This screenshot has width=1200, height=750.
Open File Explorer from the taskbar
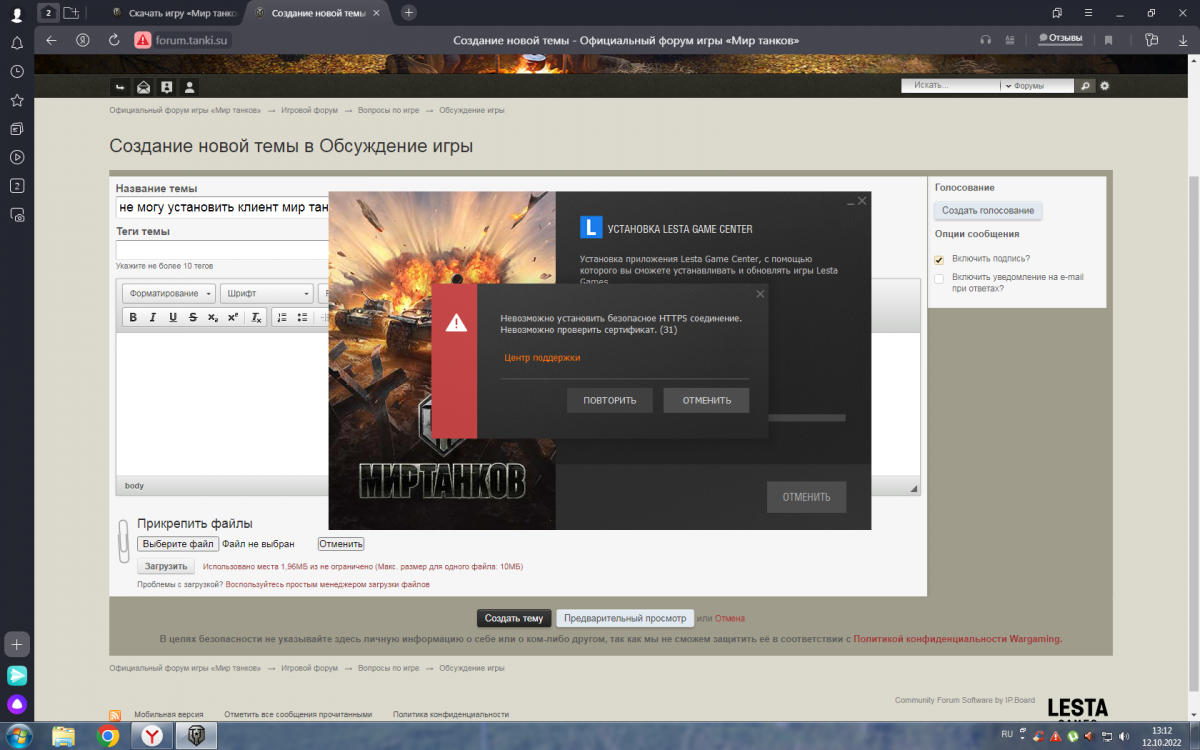point(64,736)
